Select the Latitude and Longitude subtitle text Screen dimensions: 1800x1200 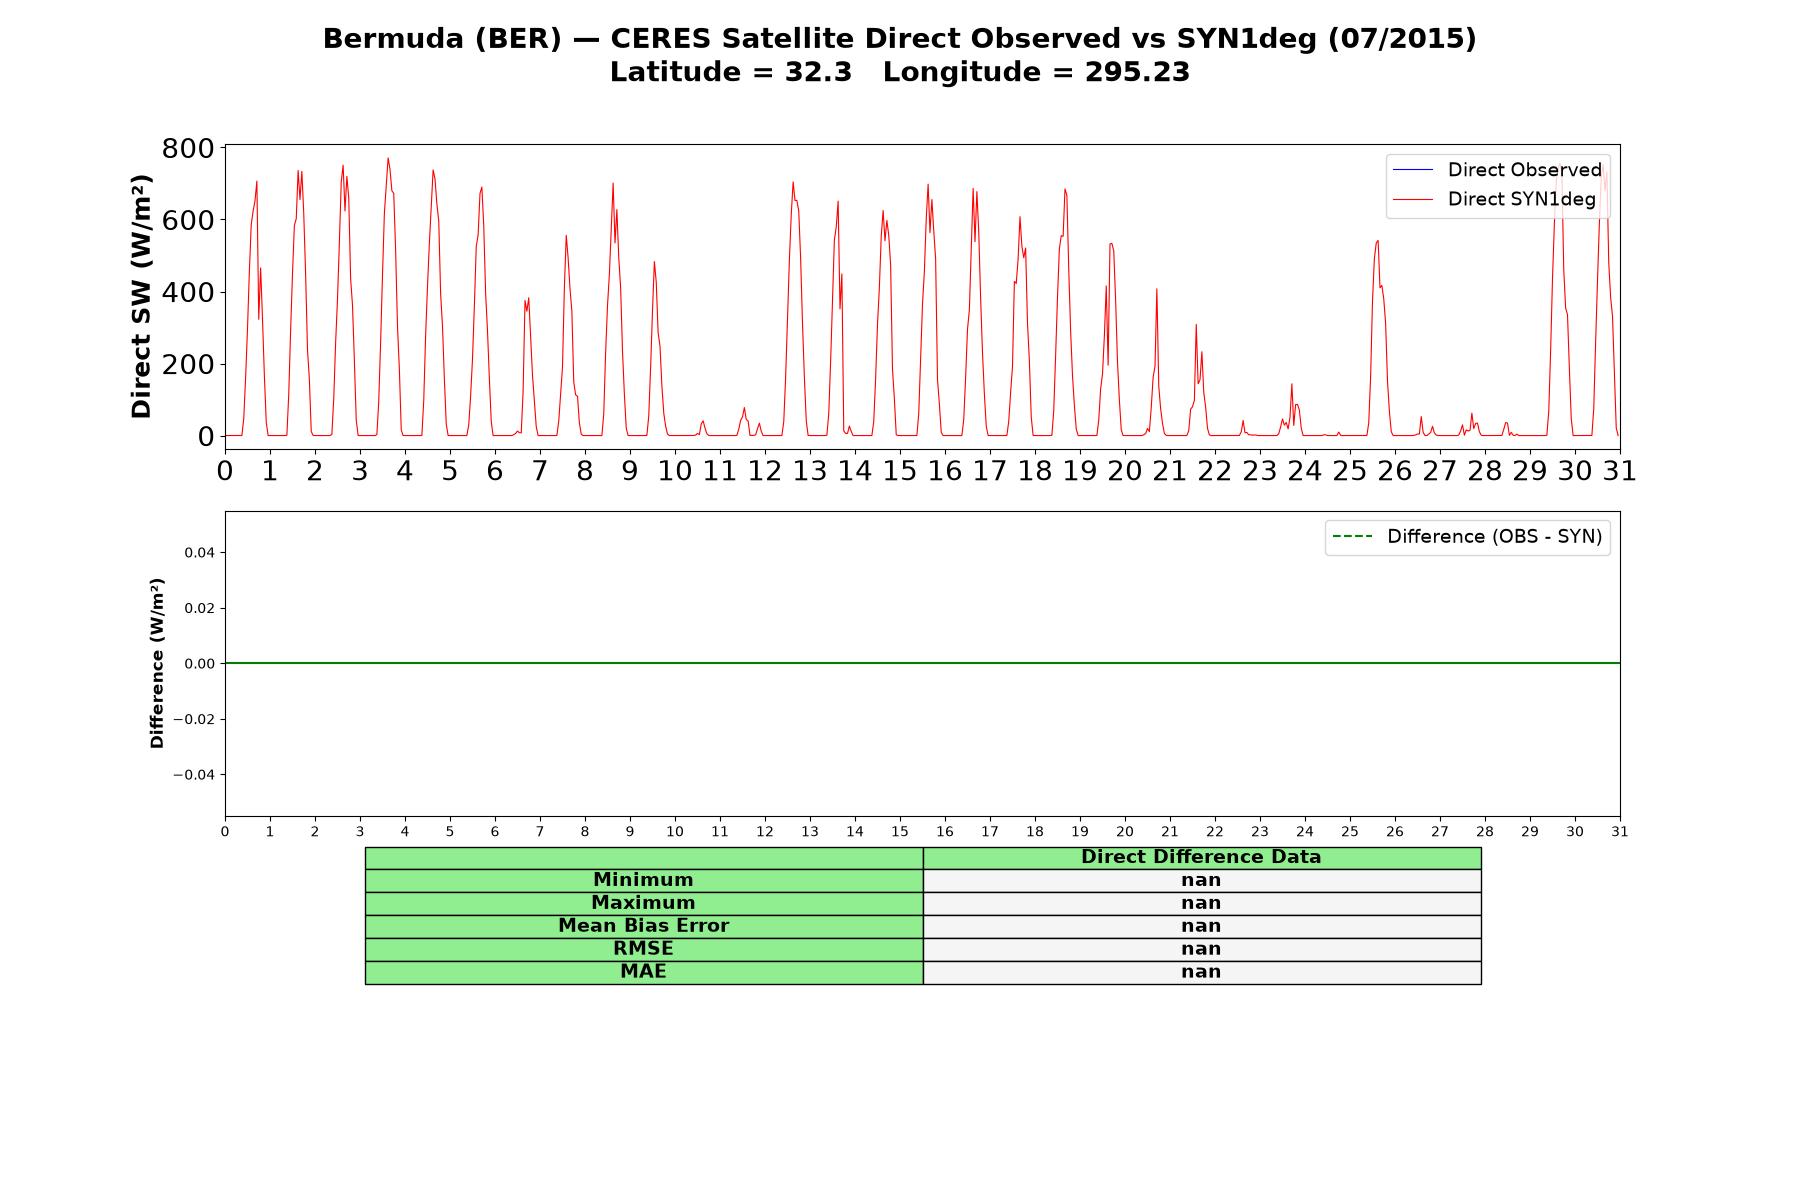899,72
